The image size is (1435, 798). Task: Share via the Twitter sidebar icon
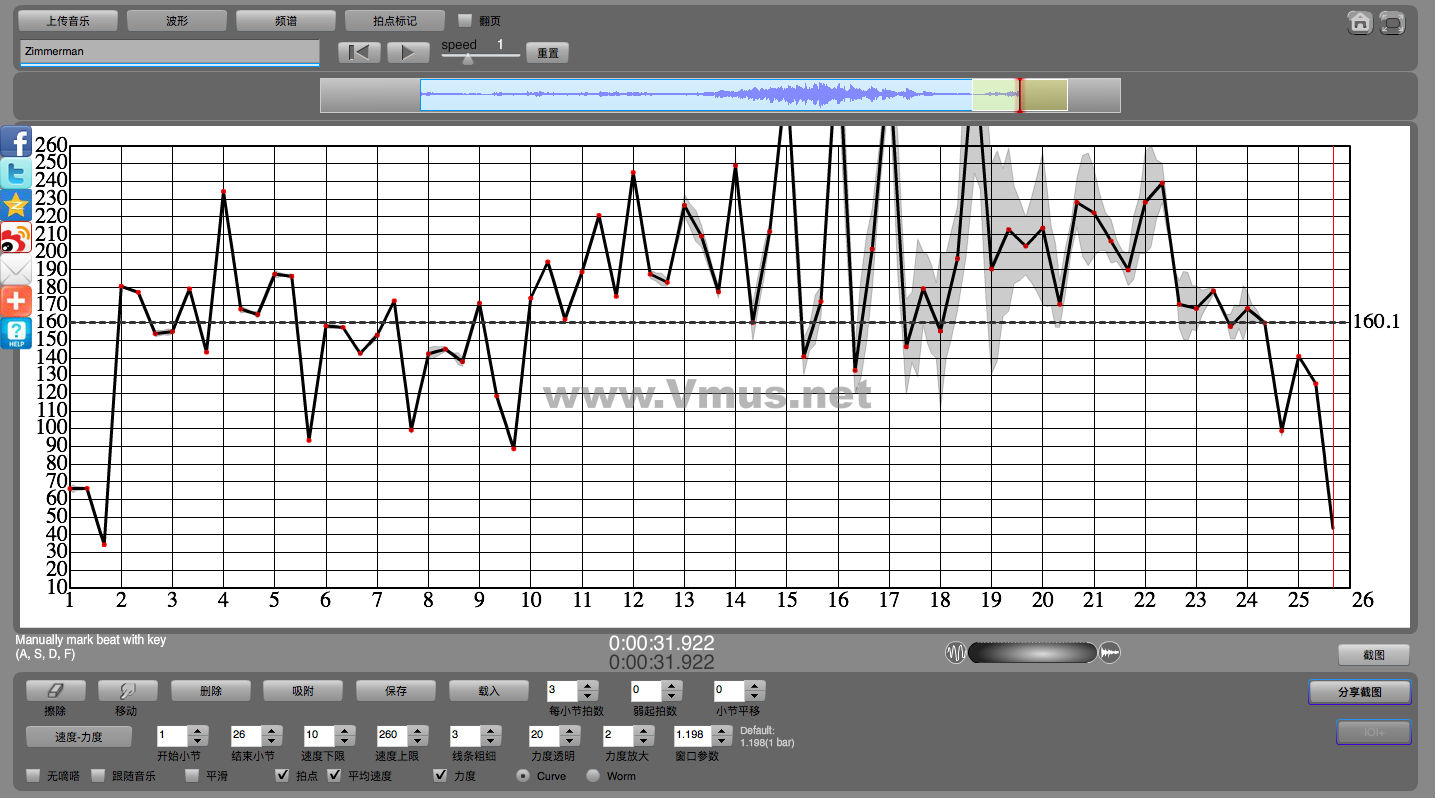[16, 174]
